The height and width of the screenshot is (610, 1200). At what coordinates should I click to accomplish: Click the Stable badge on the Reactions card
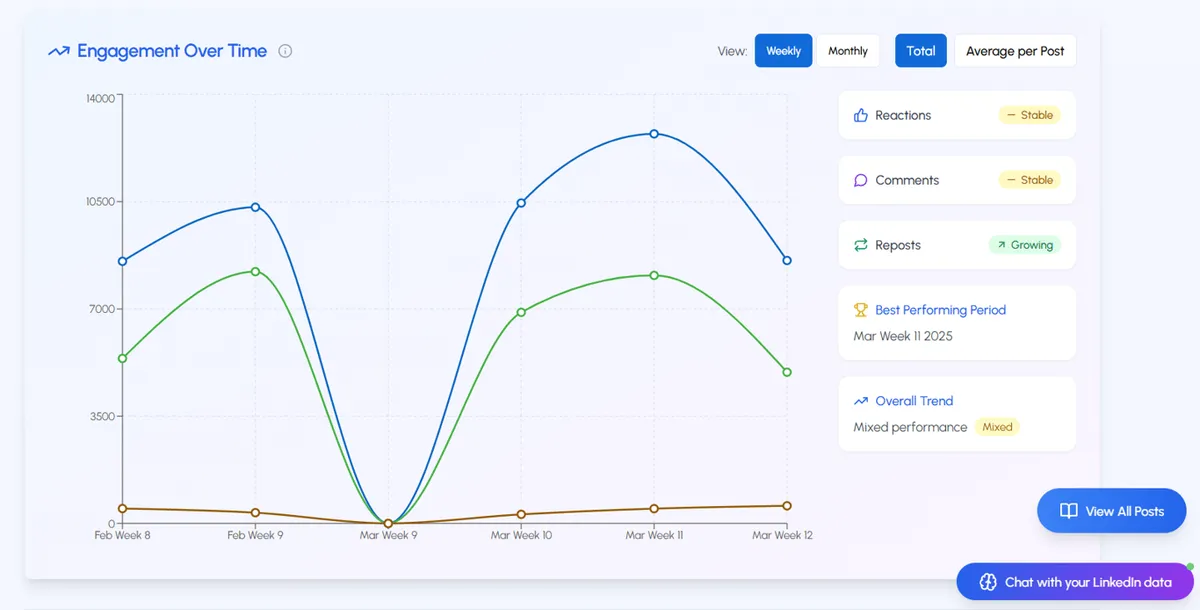pyautogui.click(x=1030, y=114)
